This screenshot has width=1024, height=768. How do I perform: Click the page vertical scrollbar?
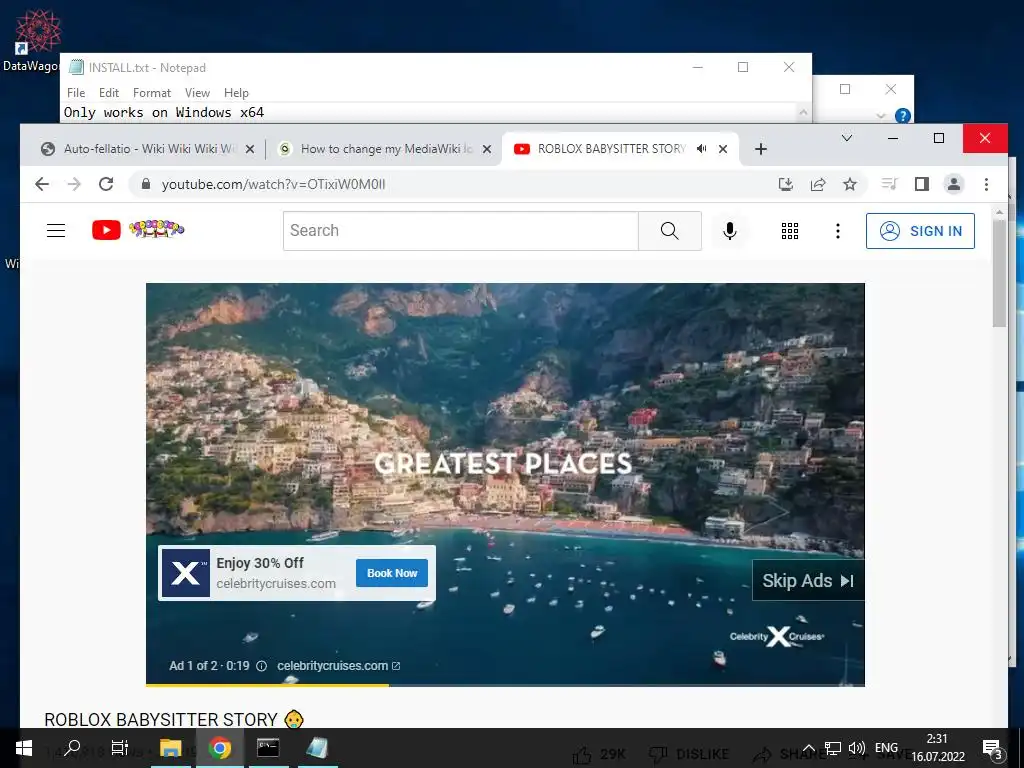(x=999, y=274)
